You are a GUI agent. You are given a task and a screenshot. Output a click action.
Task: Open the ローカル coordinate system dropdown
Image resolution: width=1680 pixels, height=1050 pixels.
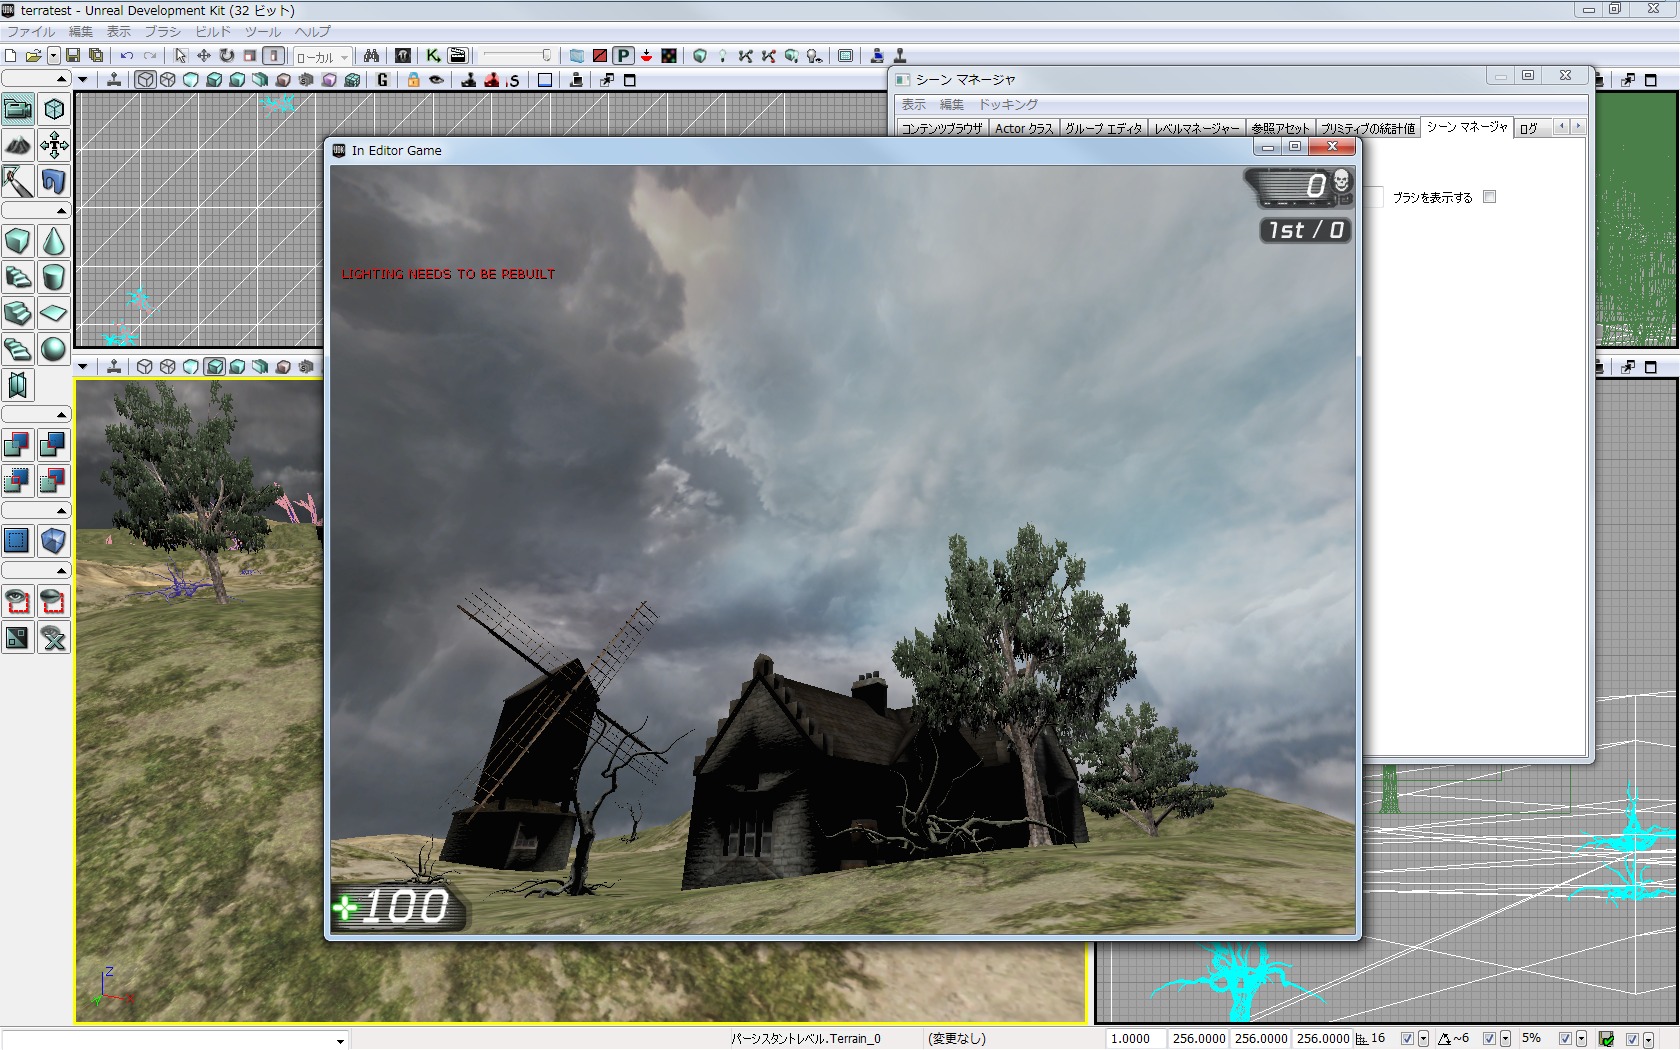322,57
